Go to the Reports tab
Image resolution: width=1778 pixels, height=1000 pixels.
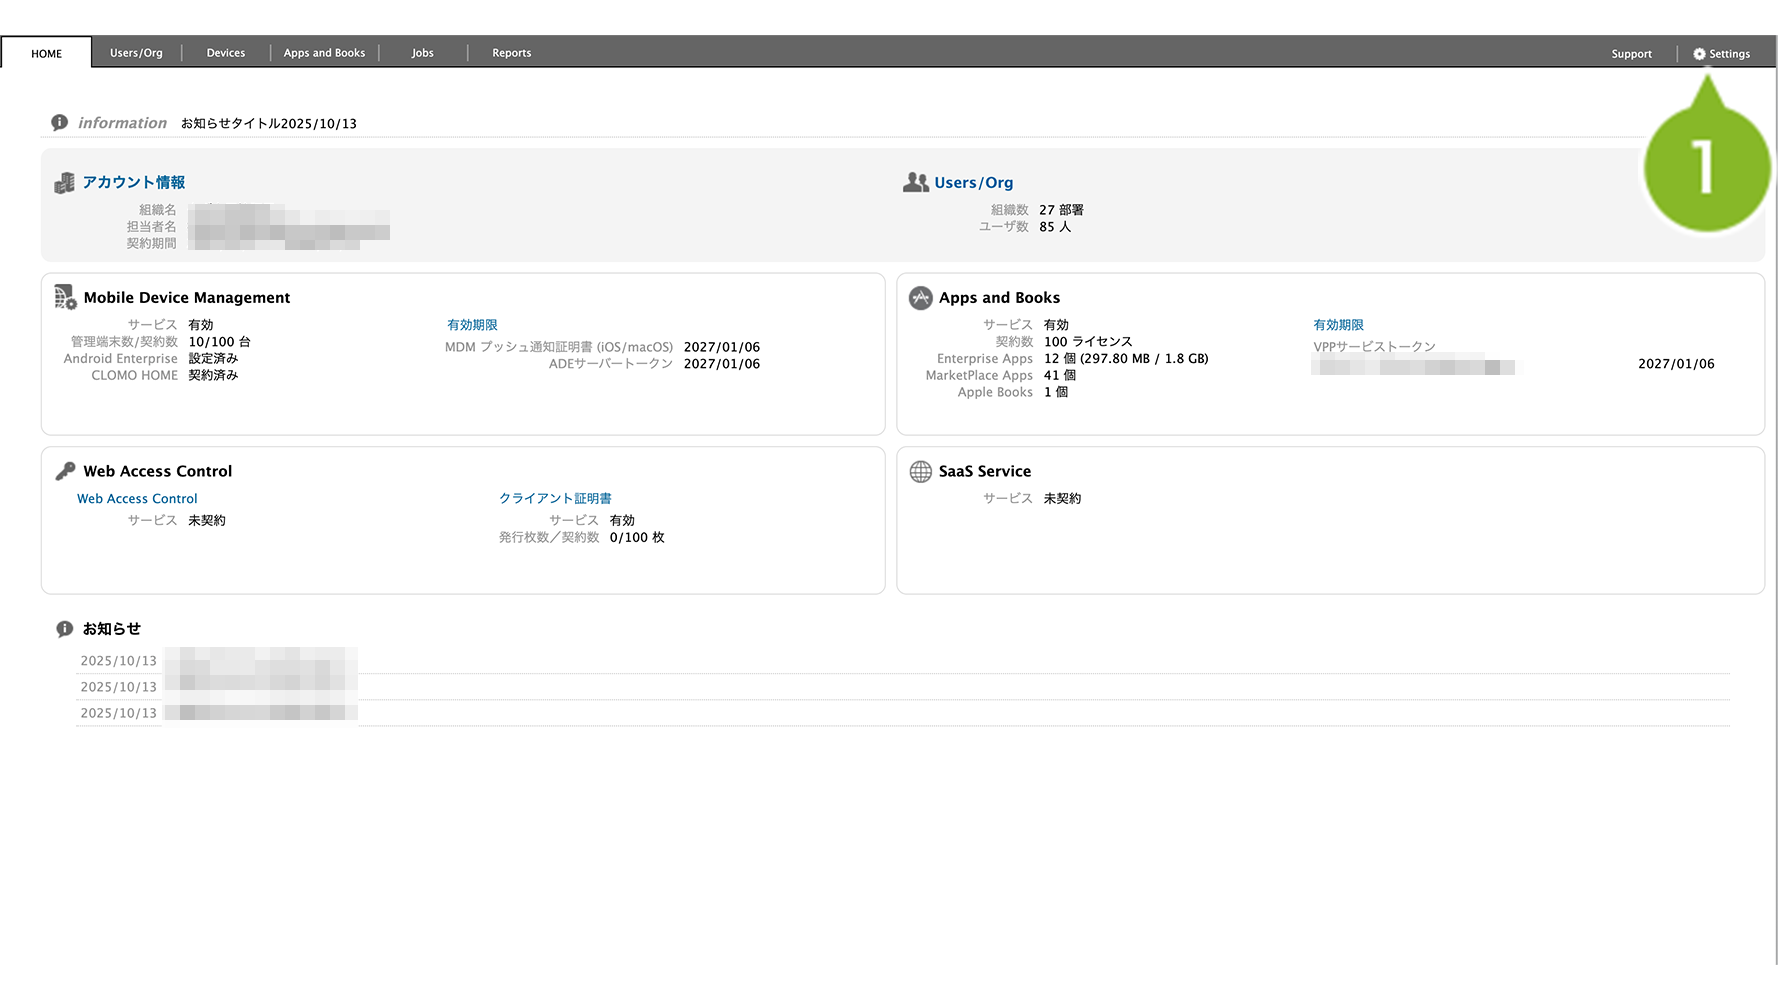pos(511,53)
